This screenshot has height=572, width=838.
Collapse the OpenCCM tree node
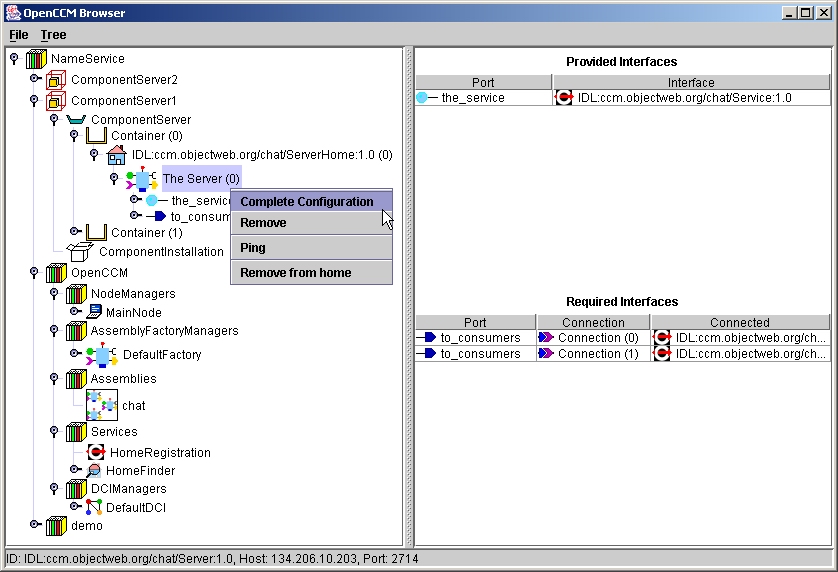[34, 271]
